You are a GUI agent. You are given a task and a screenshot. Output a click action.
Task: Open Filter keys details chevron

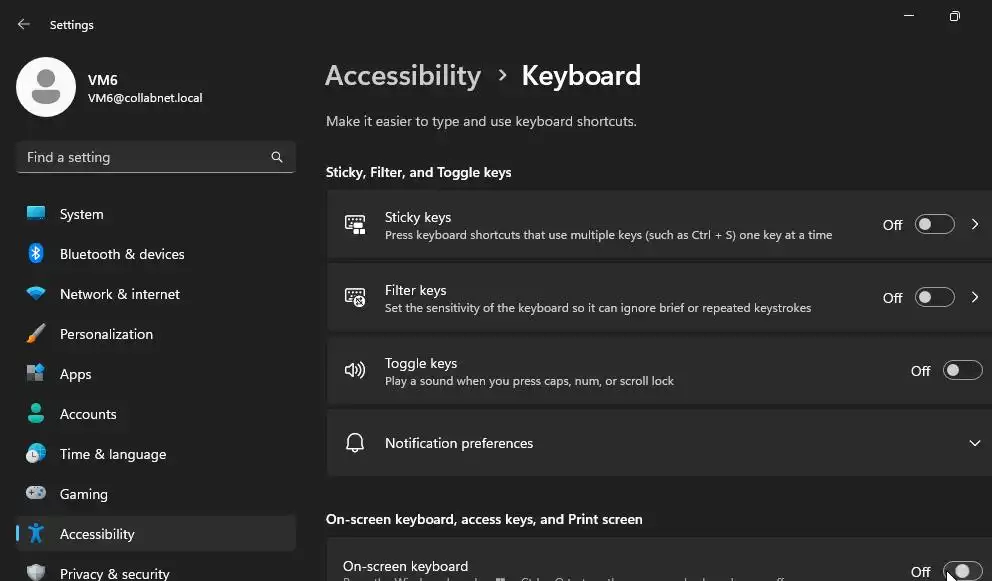pos(975,298)
